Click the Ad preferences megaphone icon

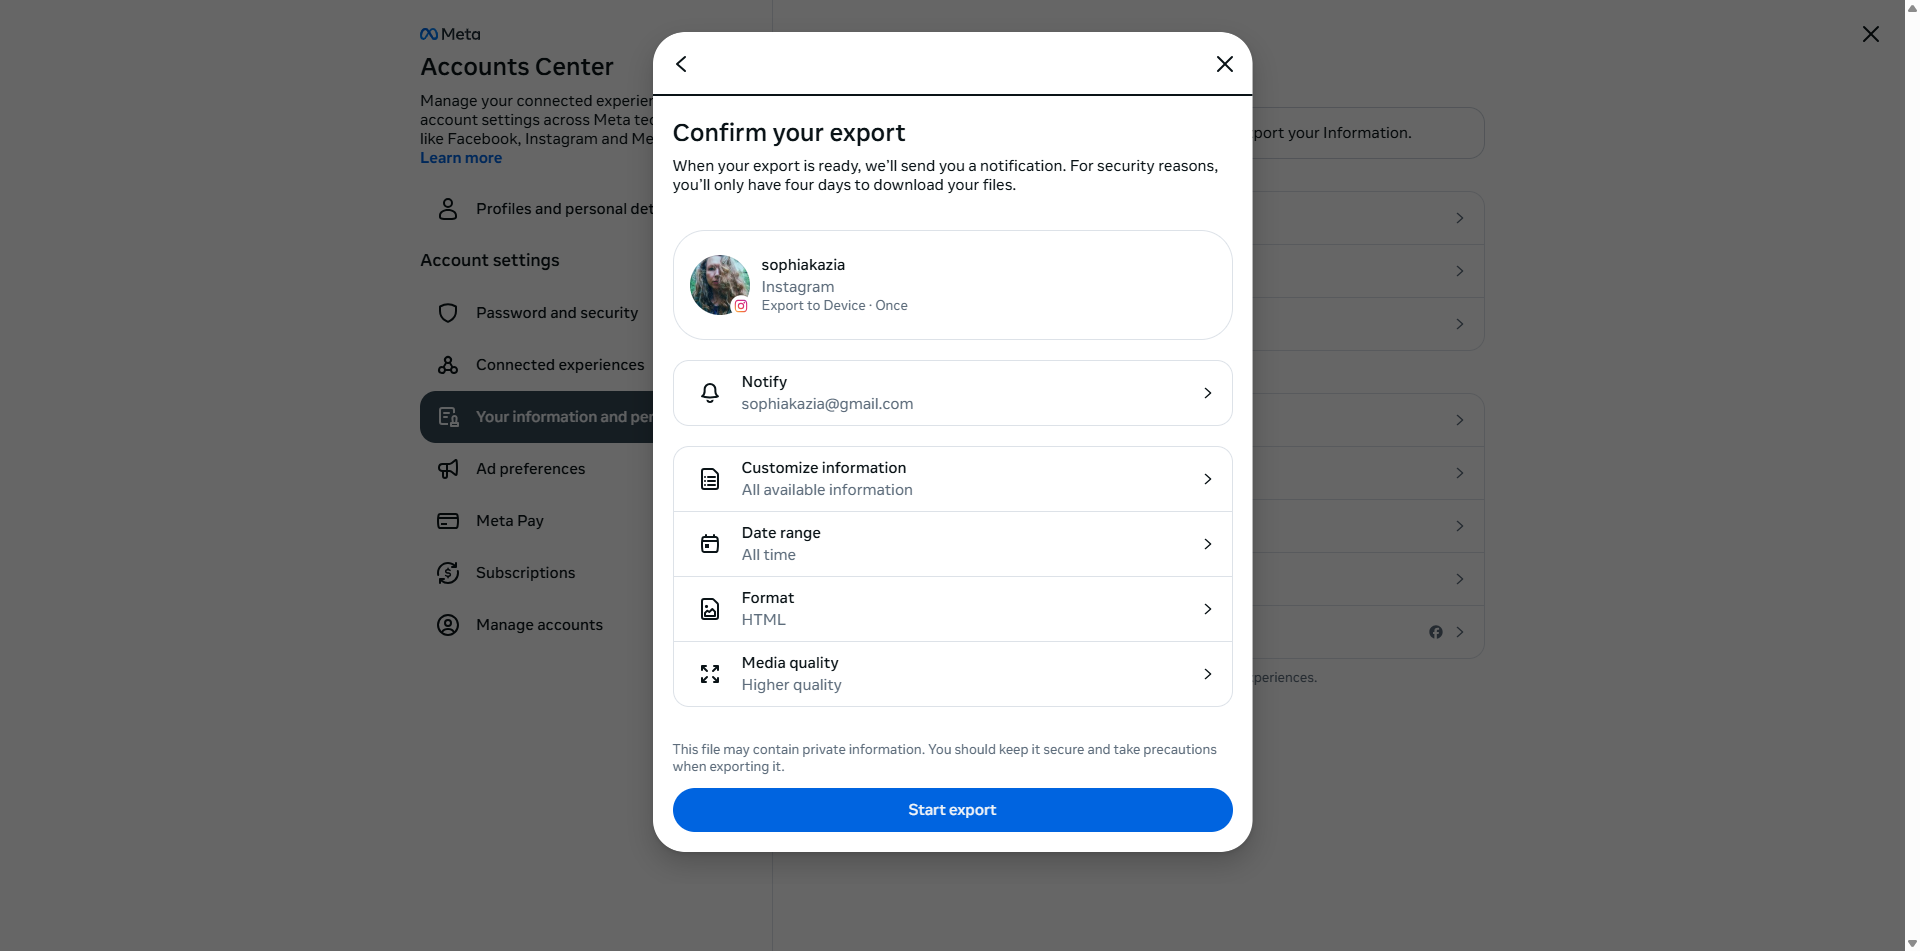click(x=448, y=469)
